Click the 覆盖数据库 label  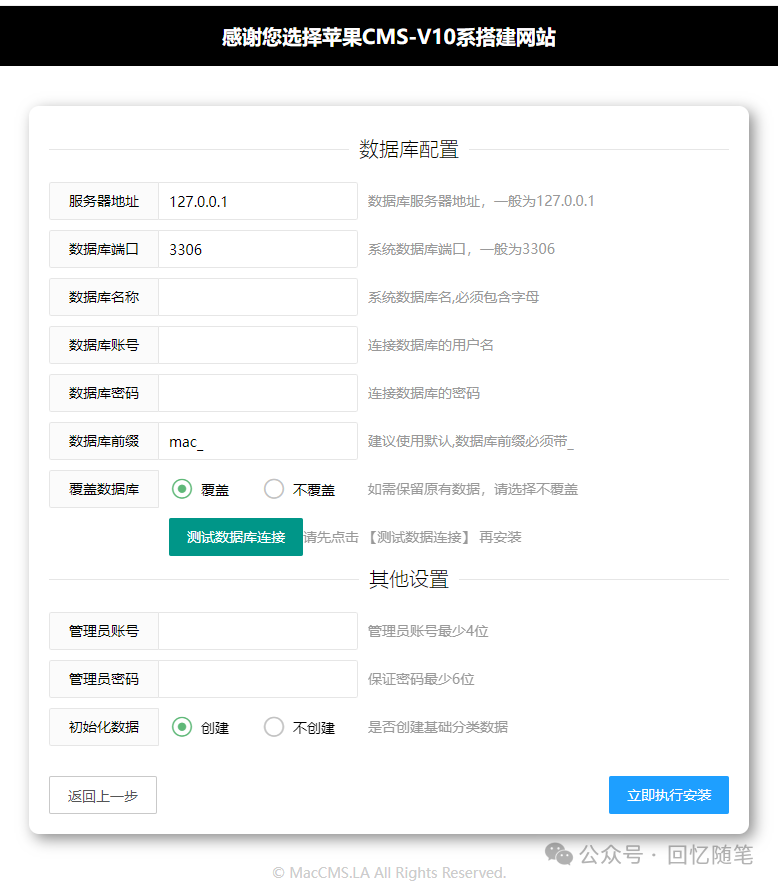(104, 489)
